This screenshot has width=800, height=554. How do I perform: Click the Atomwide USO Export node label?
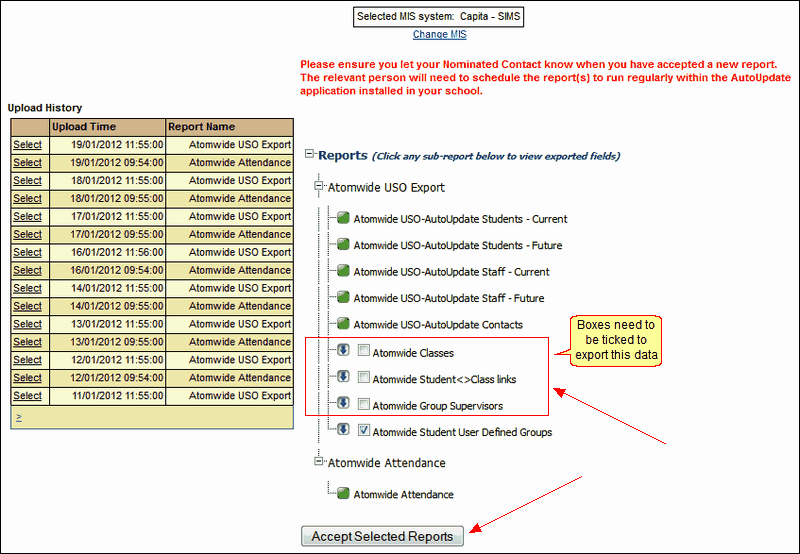(x=386, y=188)
